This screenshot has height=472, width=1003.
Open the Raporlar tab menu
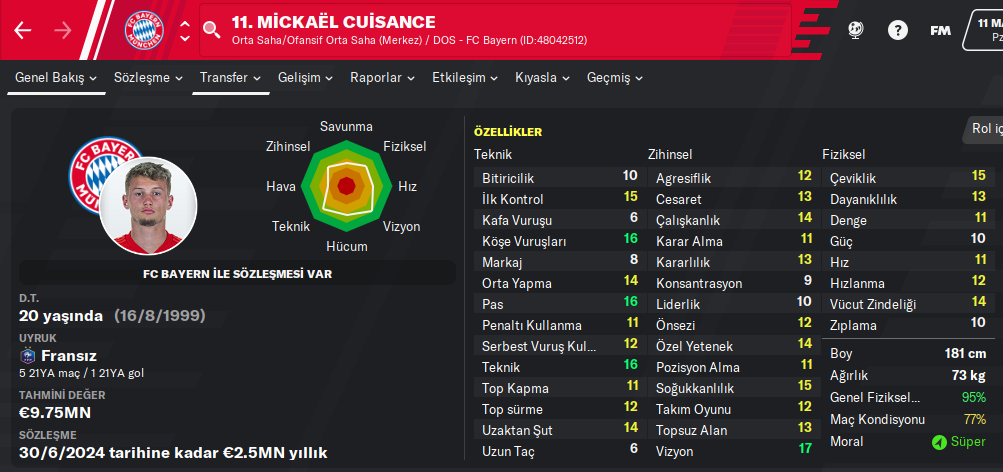[x=382, y=77]
